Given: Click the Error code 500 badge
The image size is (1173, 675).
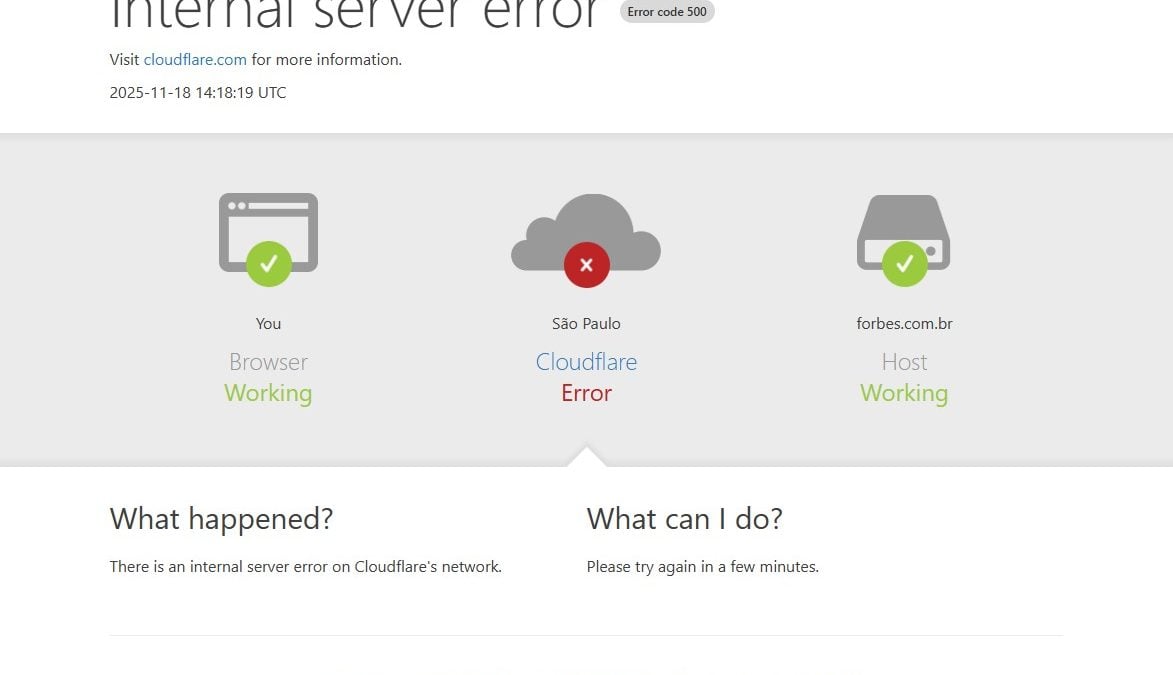Looking at the screenshot, I should click(667, 12).
